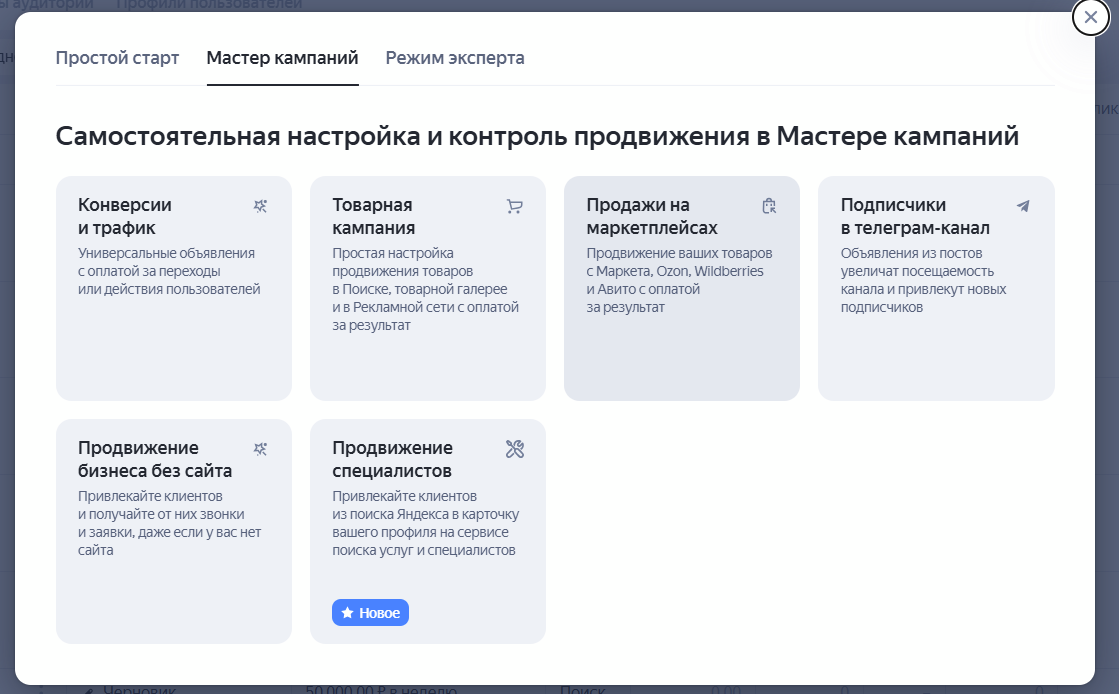Image resolution: width=1119 pixels, height=694 pixels.
Task: Click description 'Универсальные объявления с оплатой за переходы'
Action: [169, 271]
